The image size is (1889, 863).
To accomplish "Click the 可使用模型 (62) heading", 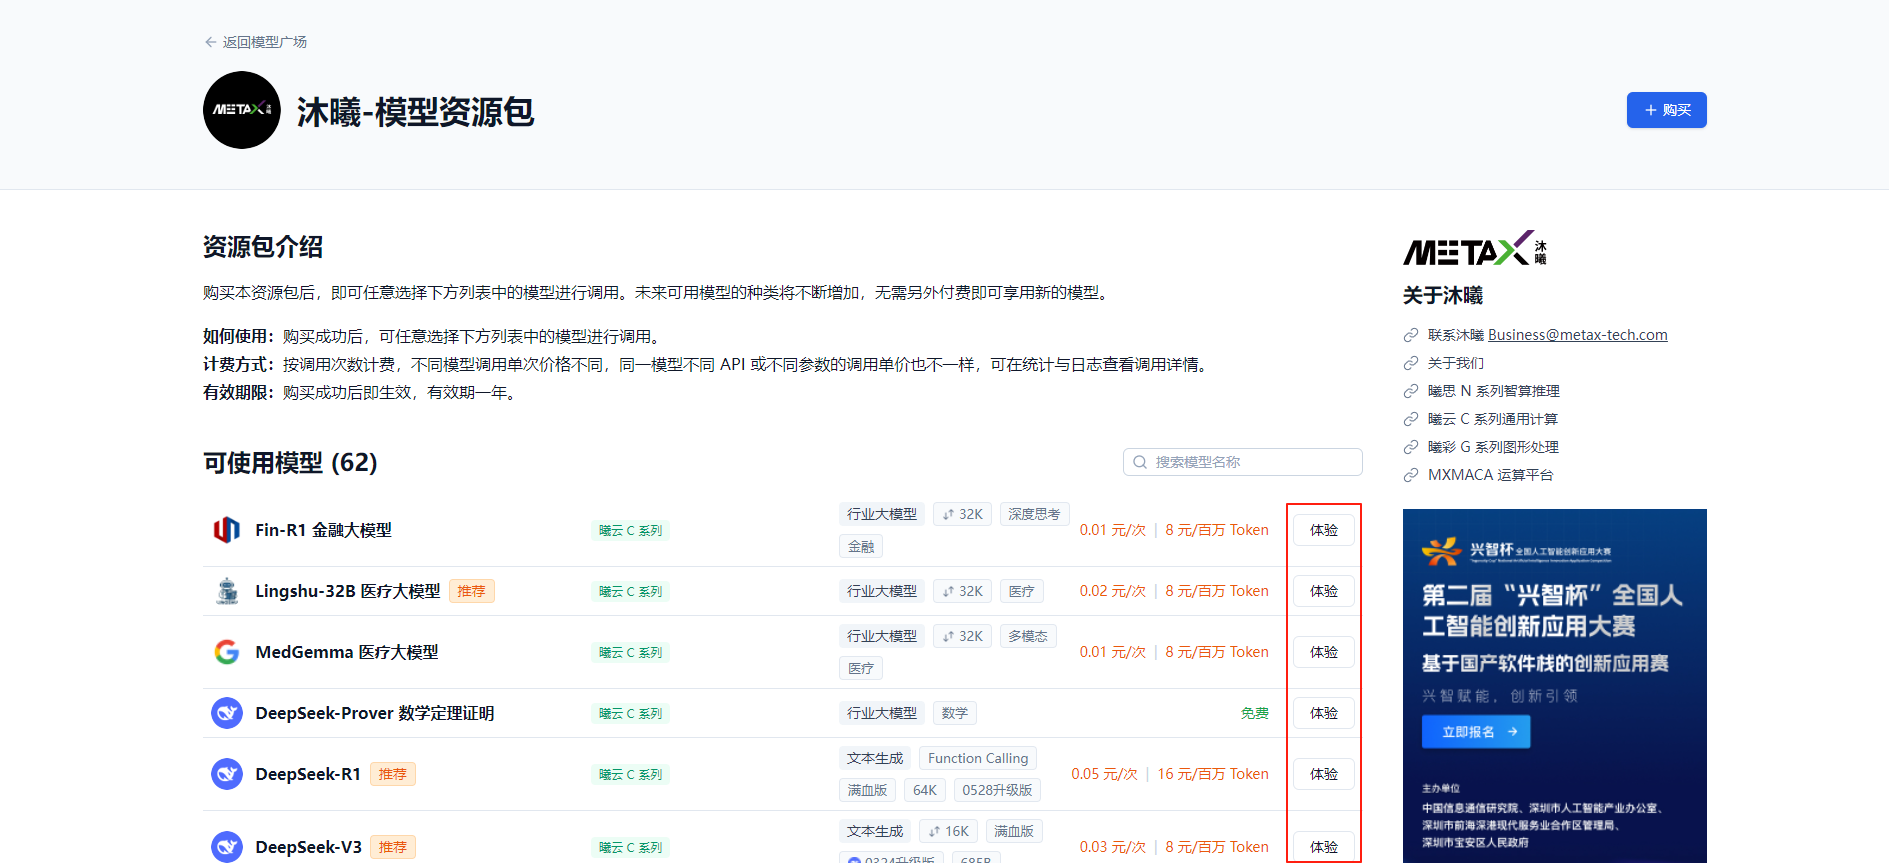I will point(290,463).
